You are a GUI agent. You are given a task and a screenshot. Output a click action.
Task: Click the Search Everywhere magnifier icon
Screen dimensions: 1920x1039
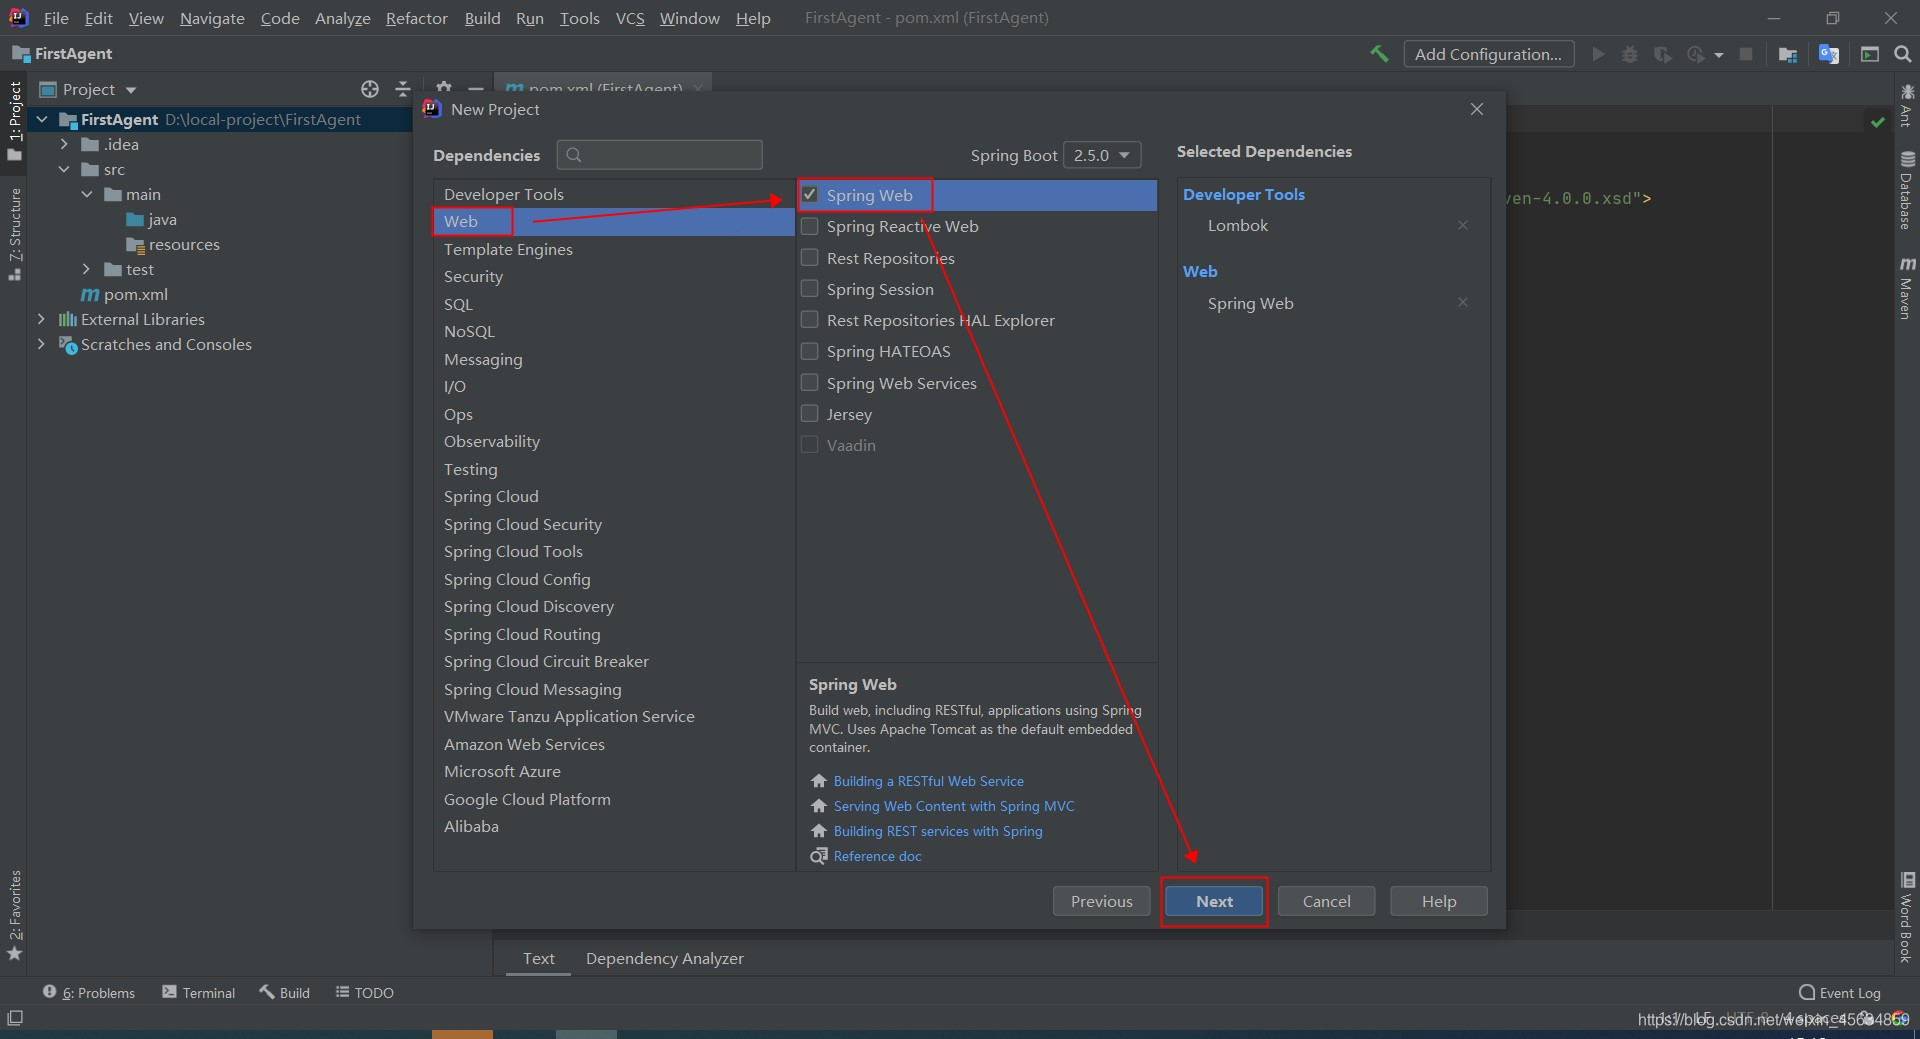pyautogui.click(x=1903, y=54)
